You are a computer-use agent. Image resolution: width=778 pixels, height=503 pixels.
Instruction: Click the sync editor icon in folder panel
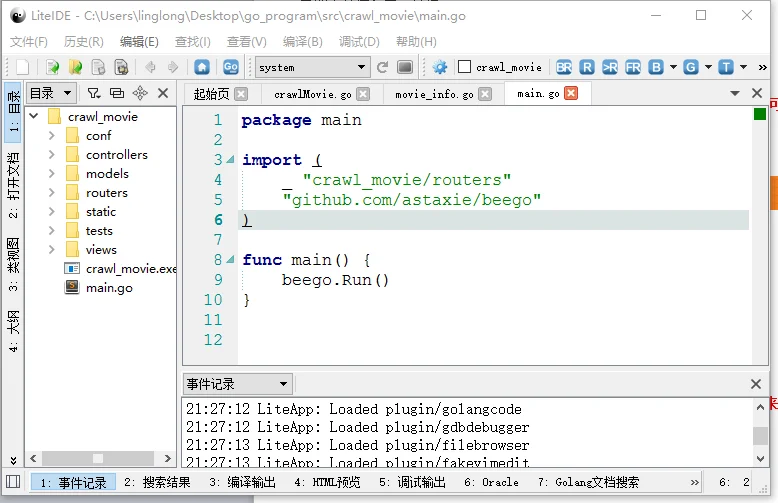coord(140,93)
